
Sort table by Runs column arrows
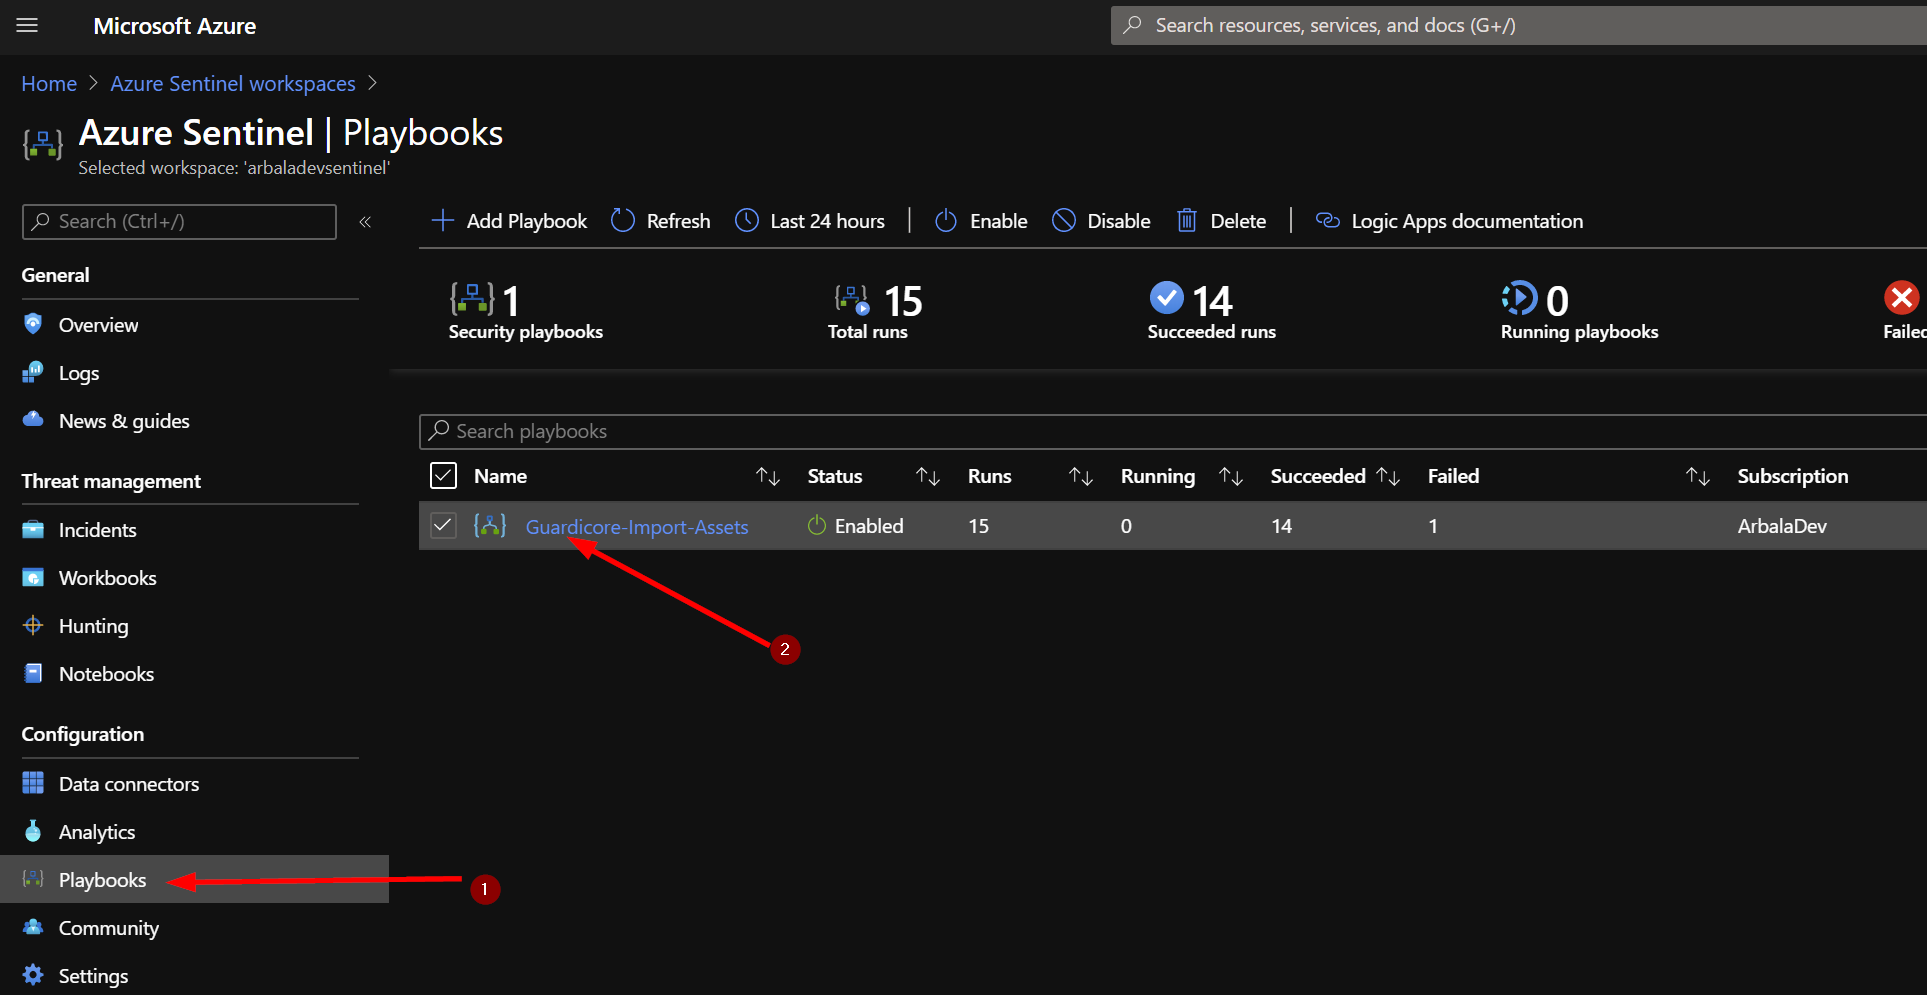pyautogui.click(x=1081, y=476)
